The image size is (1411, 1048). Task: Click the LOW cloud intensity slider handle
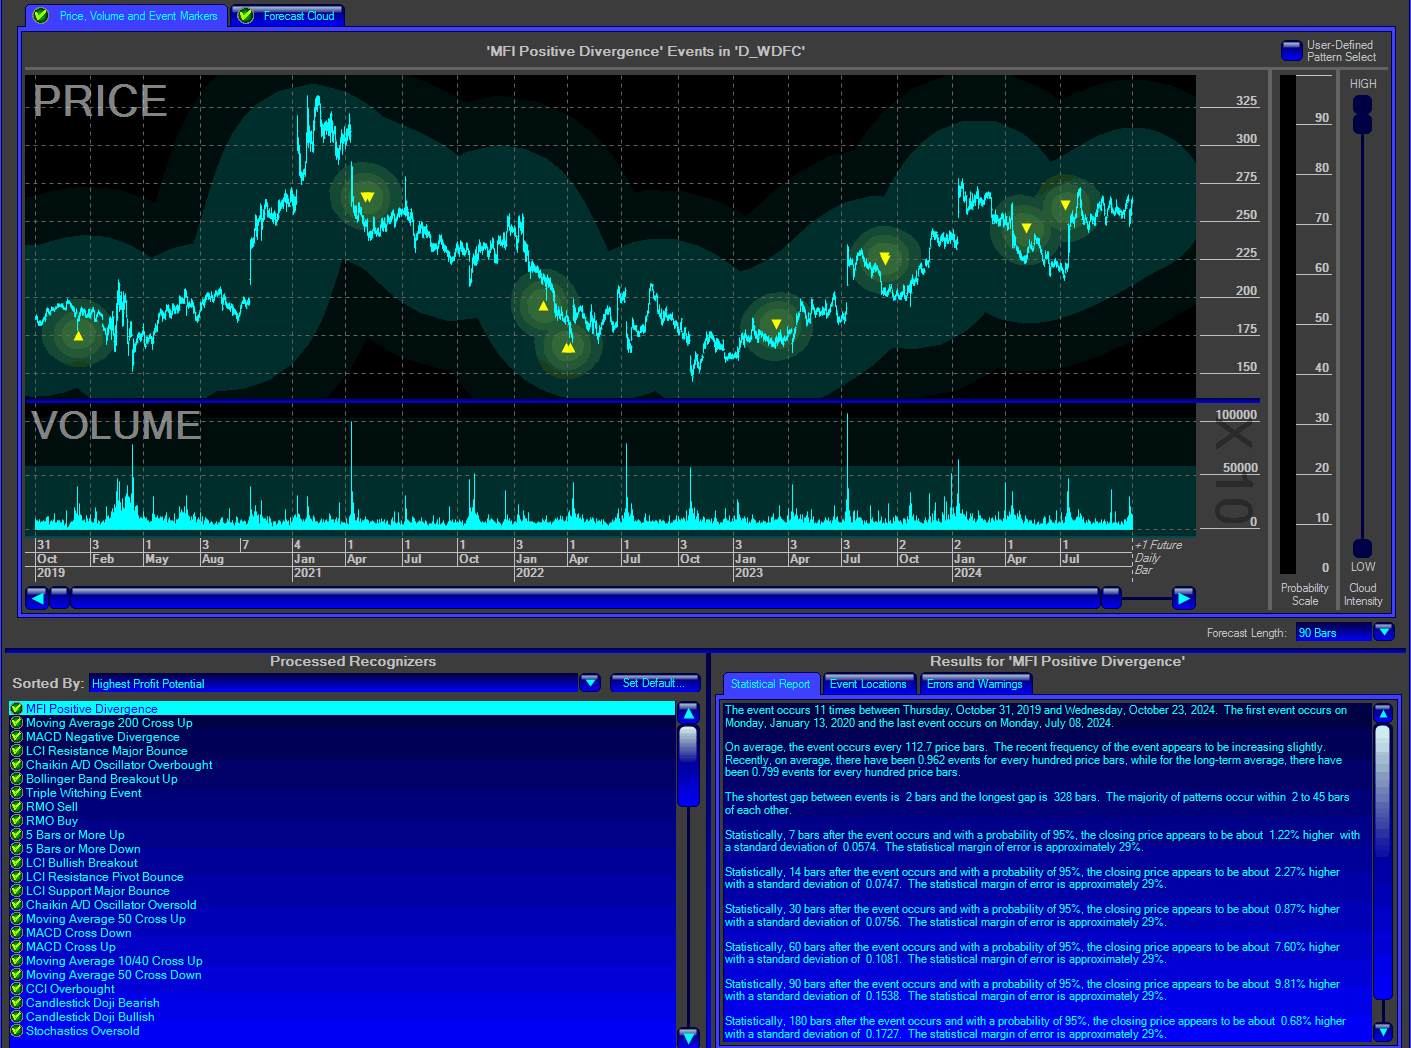point(1362,548)
